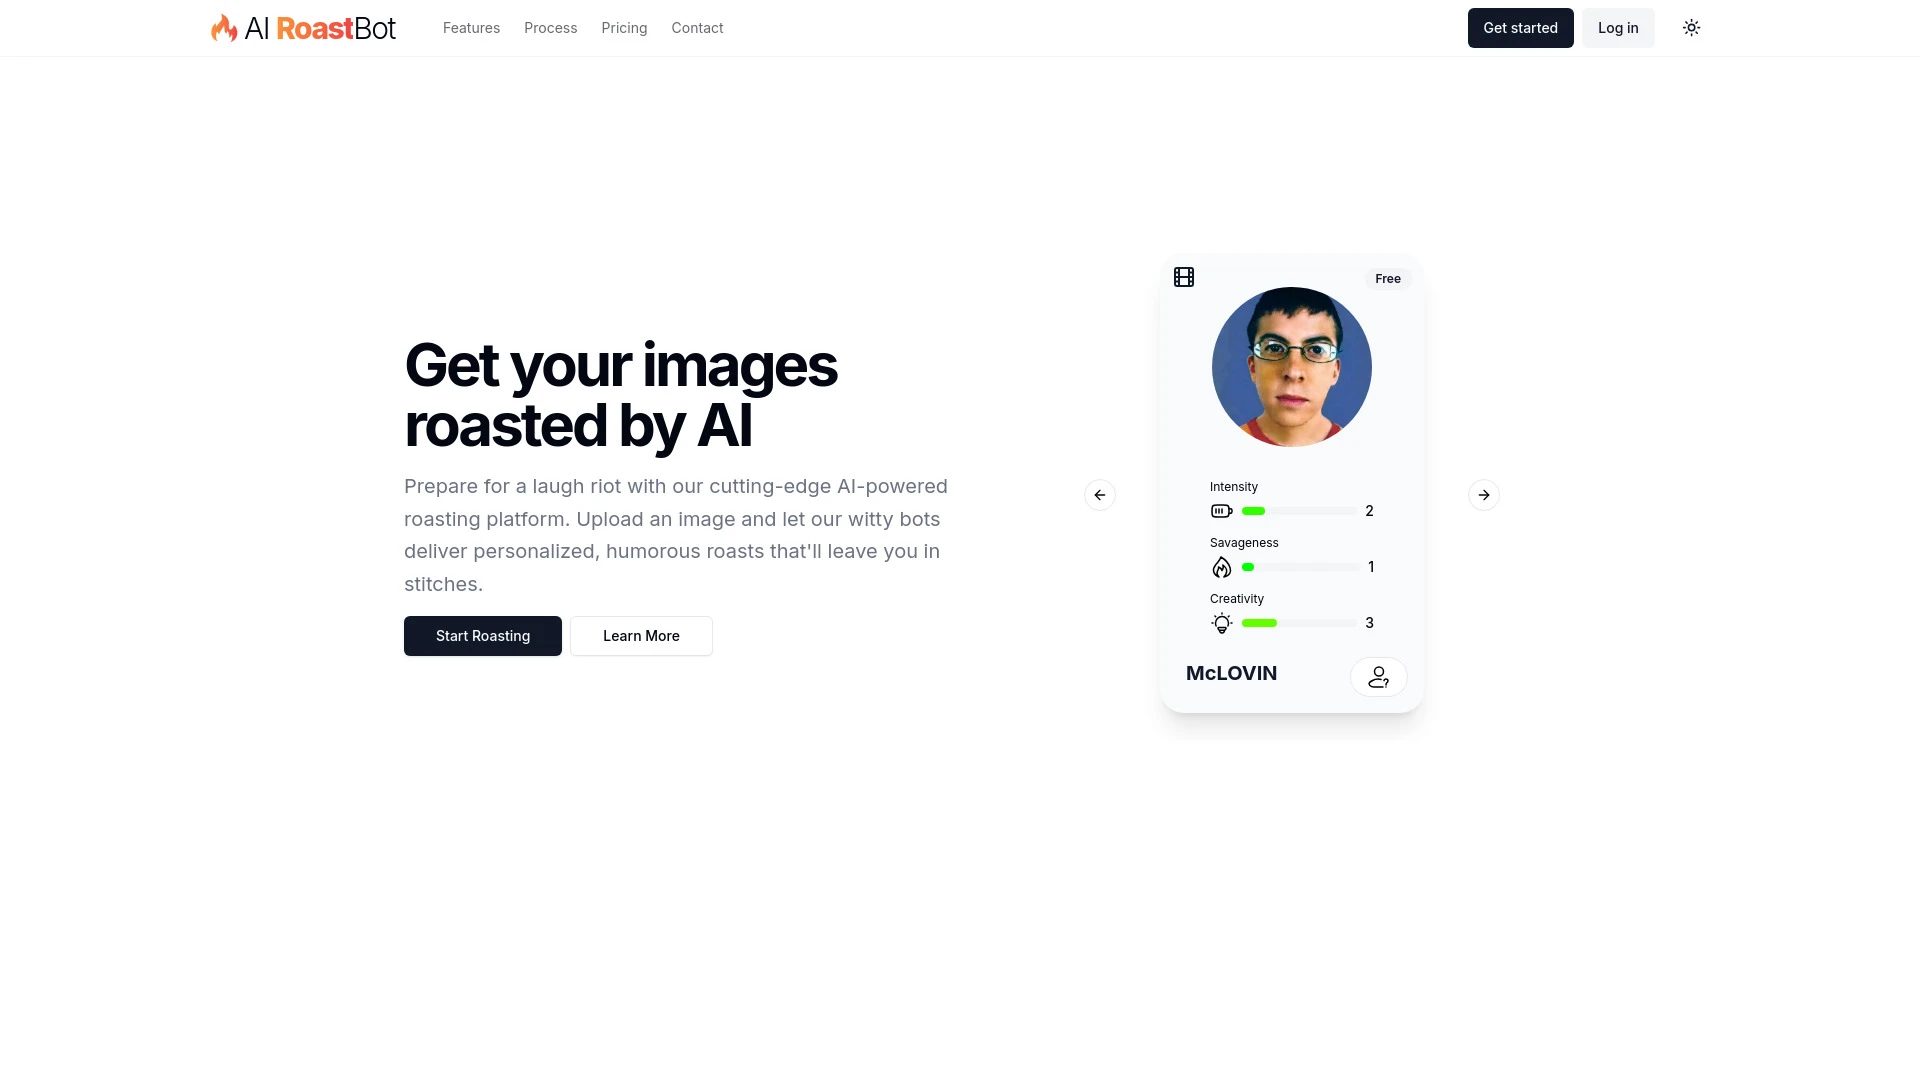Click the right arrow navigation icon
1920x1080 pixels.
(x=1482, y=493)
